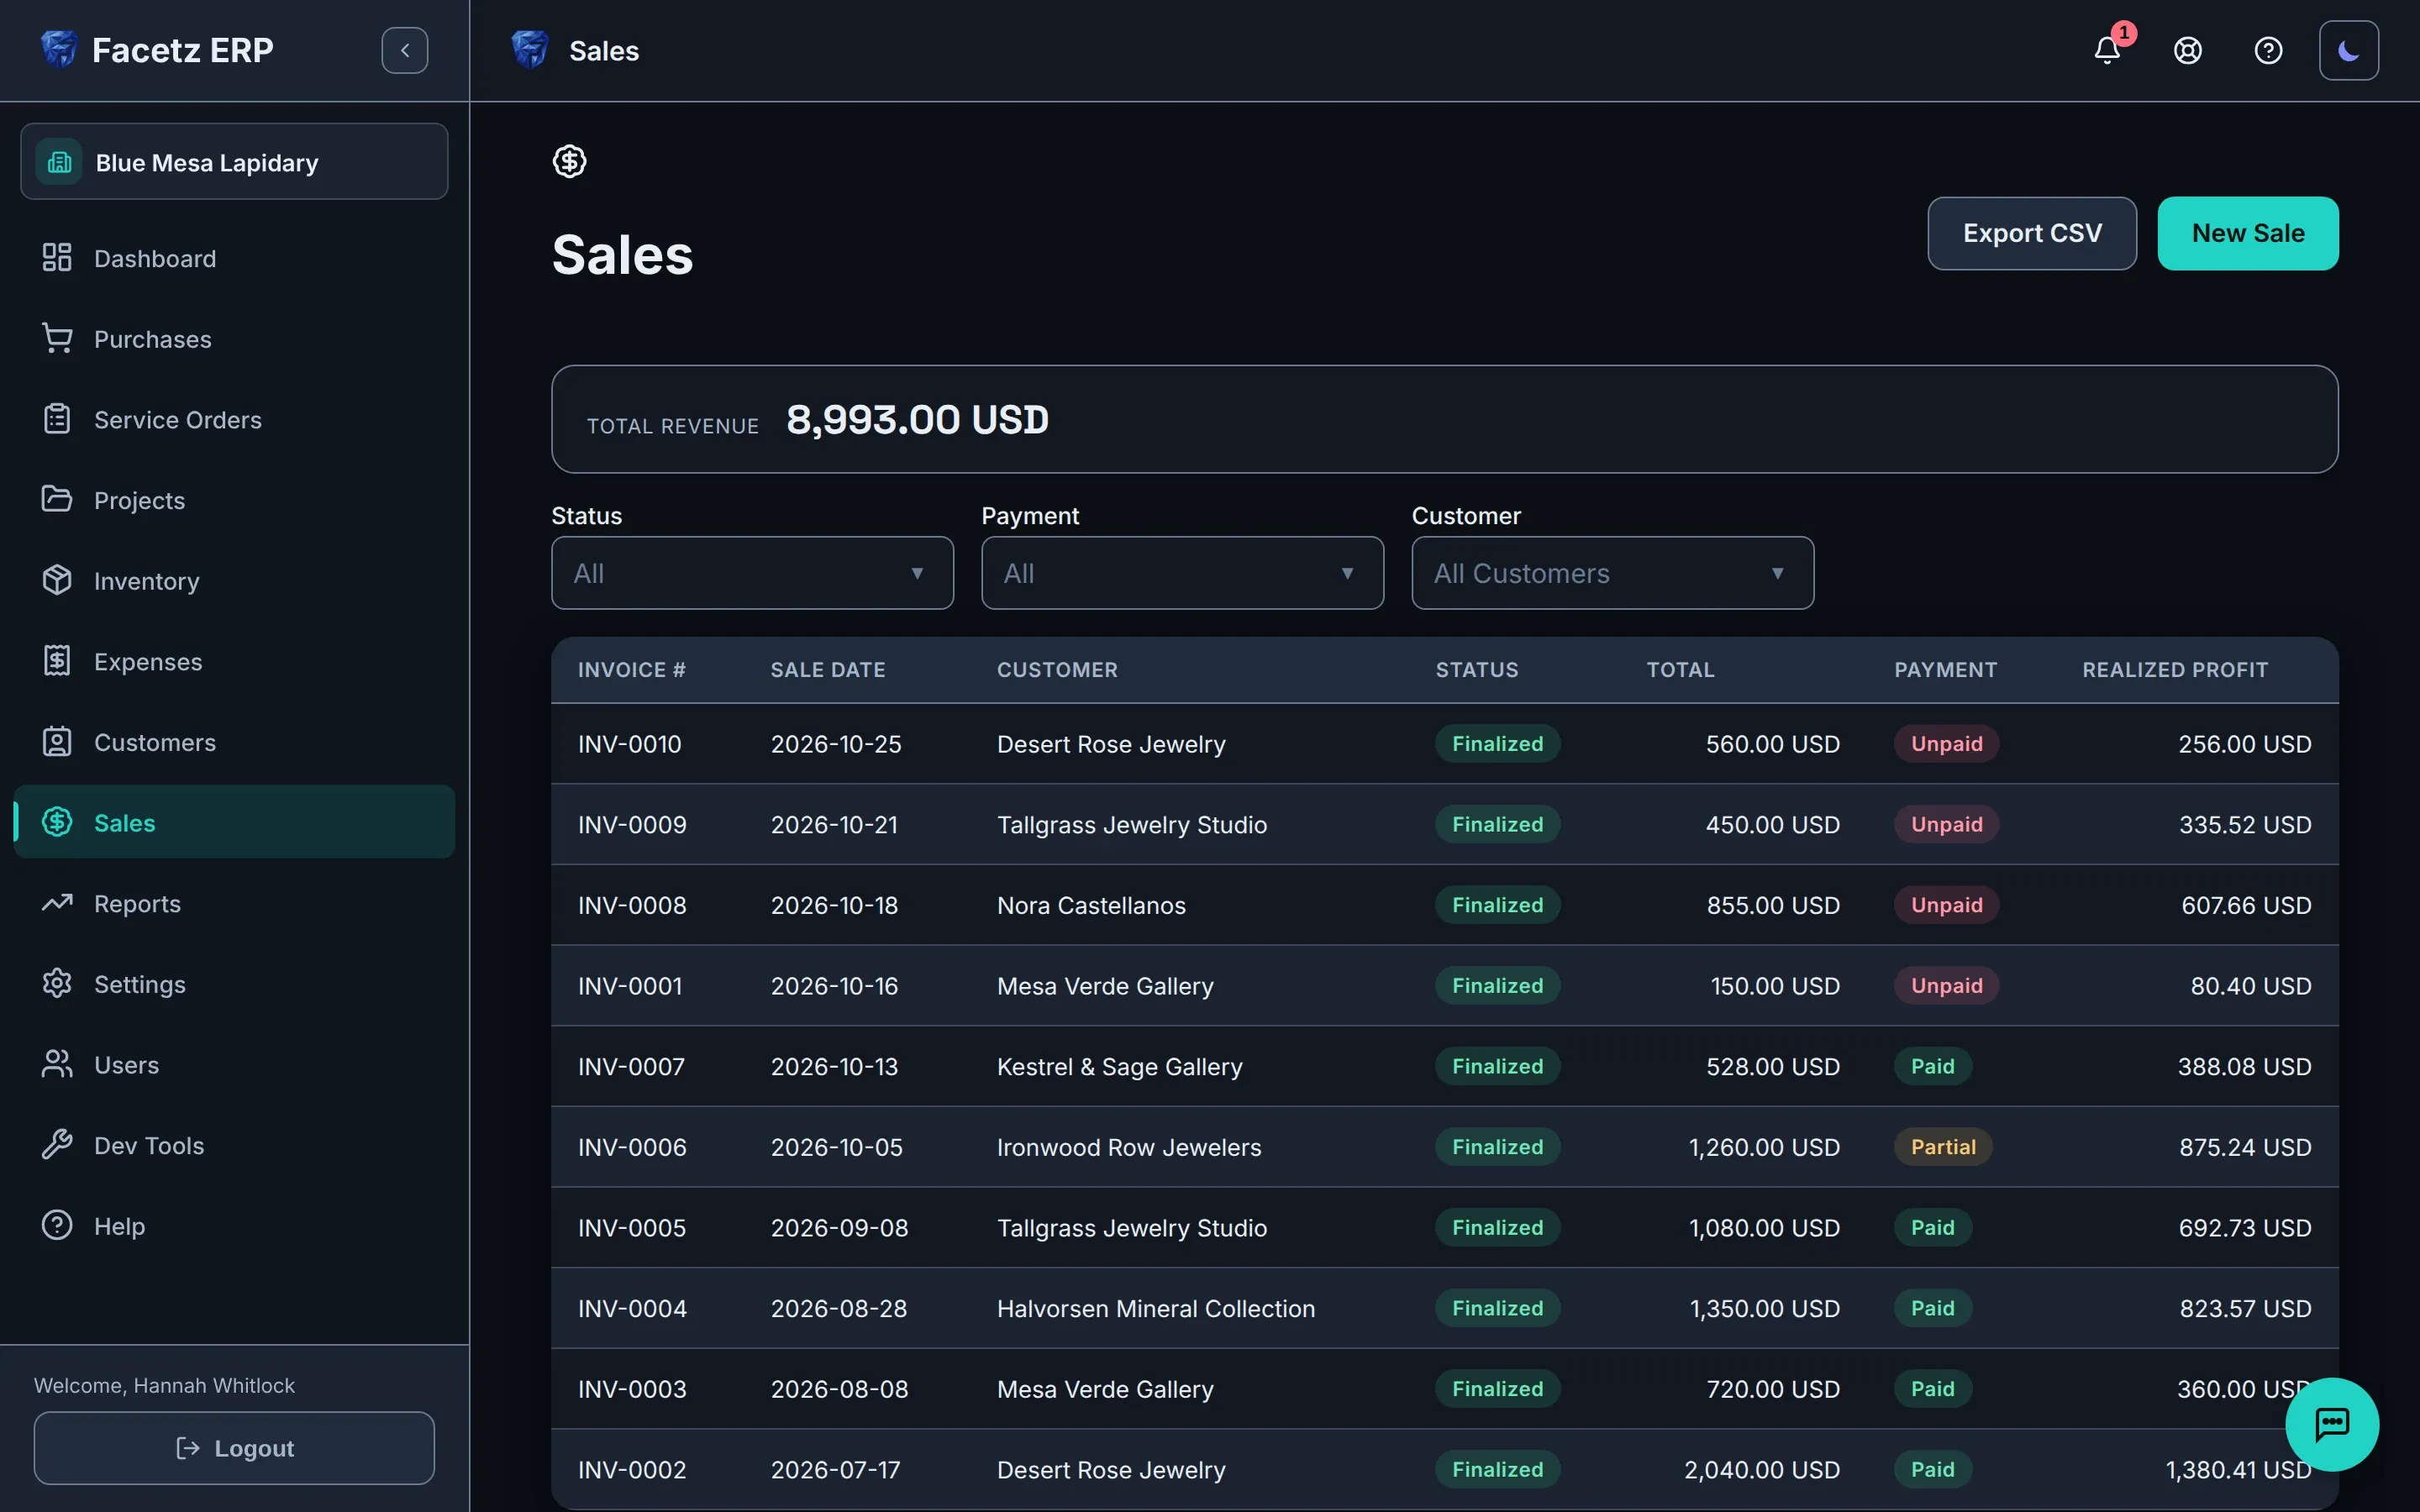The width and height of the screenshot is (2420, 1512).
Task: Click the Inventory box icon
Action: (57, 580)
